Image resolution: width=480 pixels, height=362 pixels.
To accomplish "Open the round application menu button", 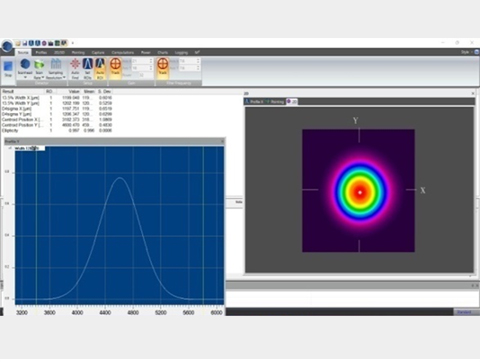I will point(7,46).
